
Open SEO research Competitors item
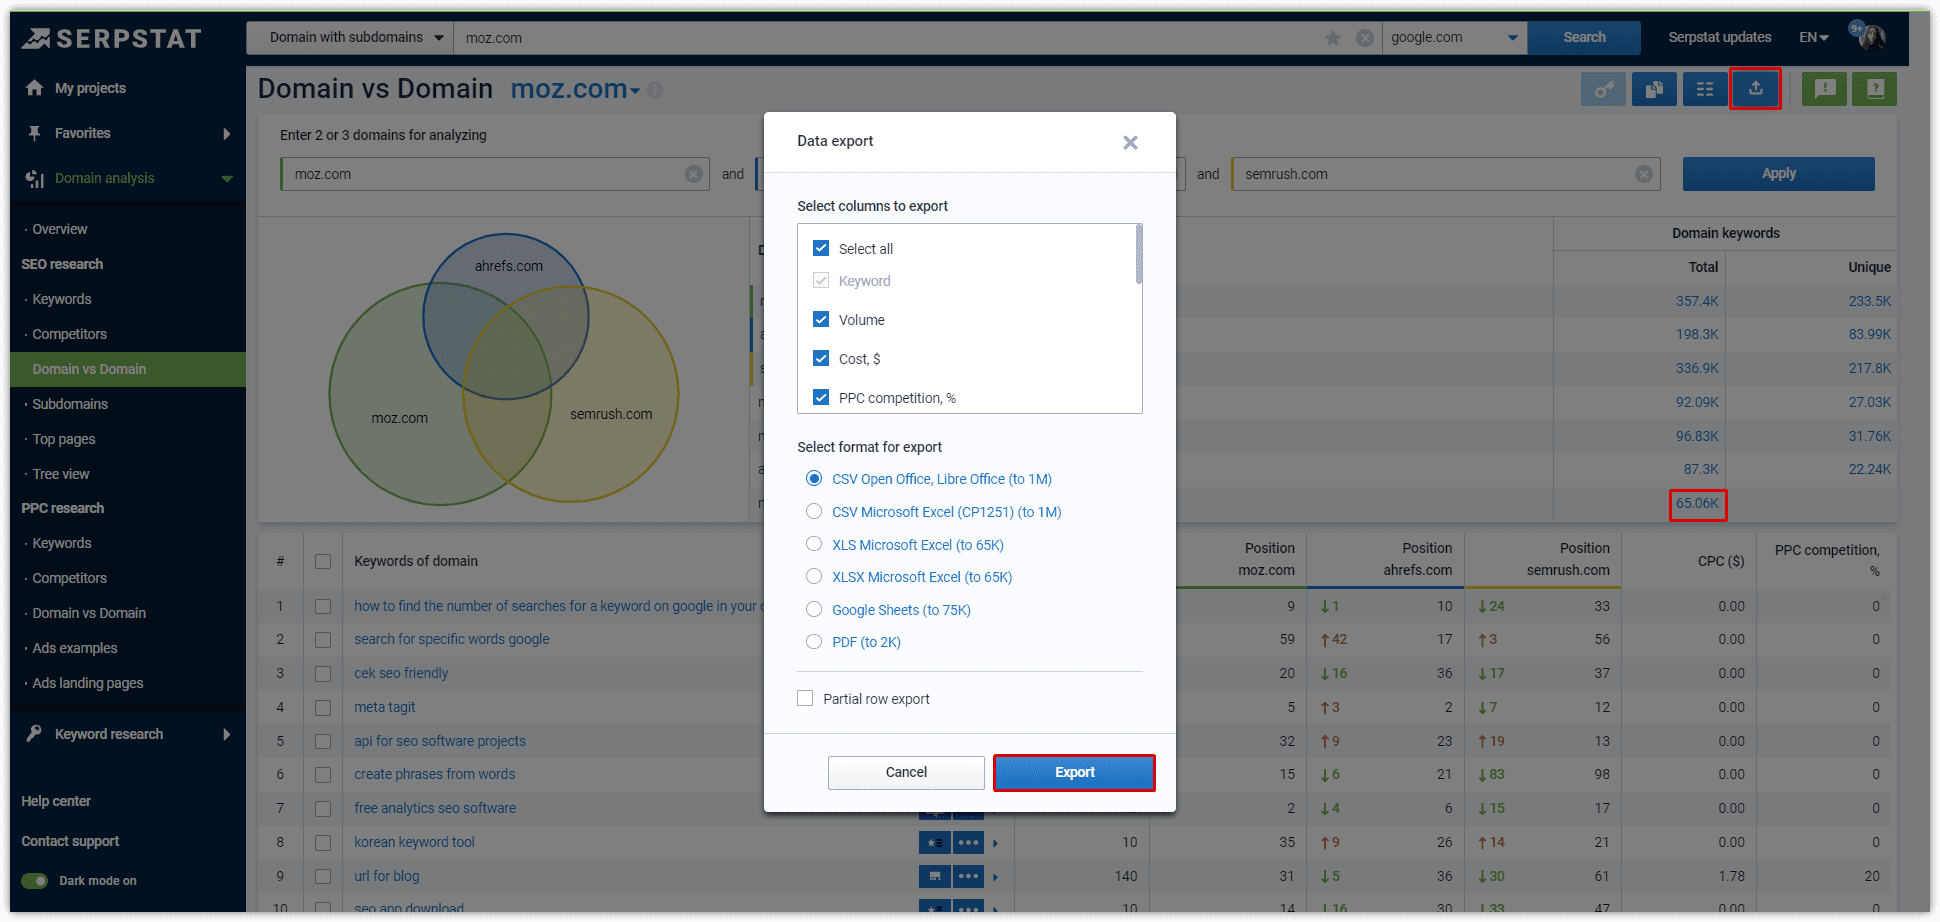[69, 334]
